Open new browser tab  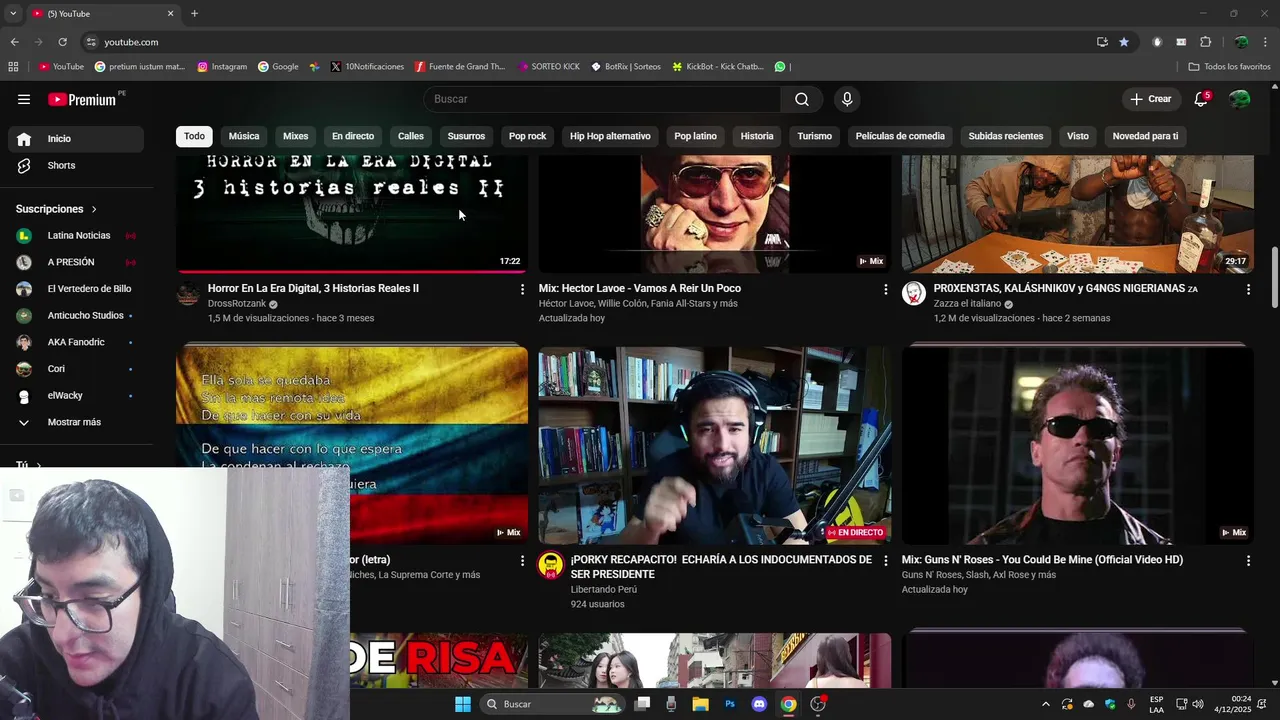[x=194, y=13]
